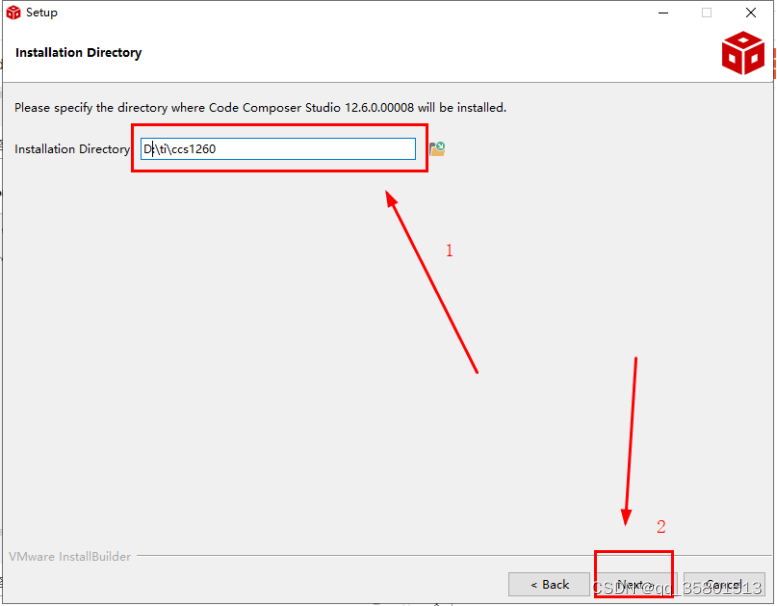Open the folder browse icon
The image size is (777, 606).
coord(437,149)
